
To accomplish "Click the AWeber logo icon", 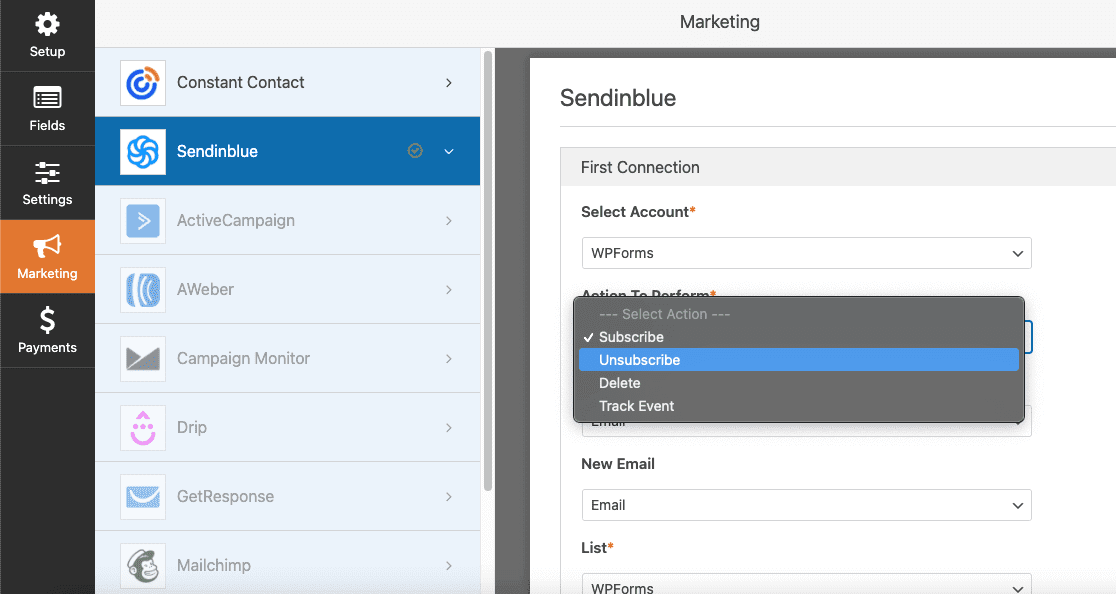I will (142, 290).
